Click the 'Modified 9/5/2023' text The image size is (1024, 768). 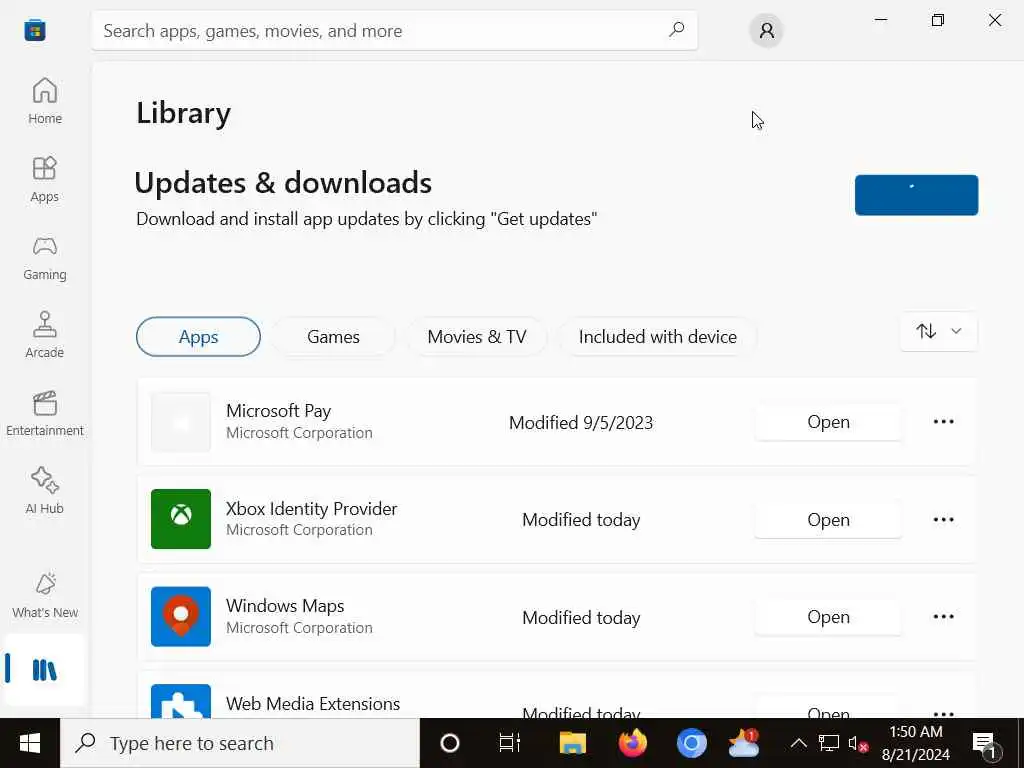coord(581,423)
